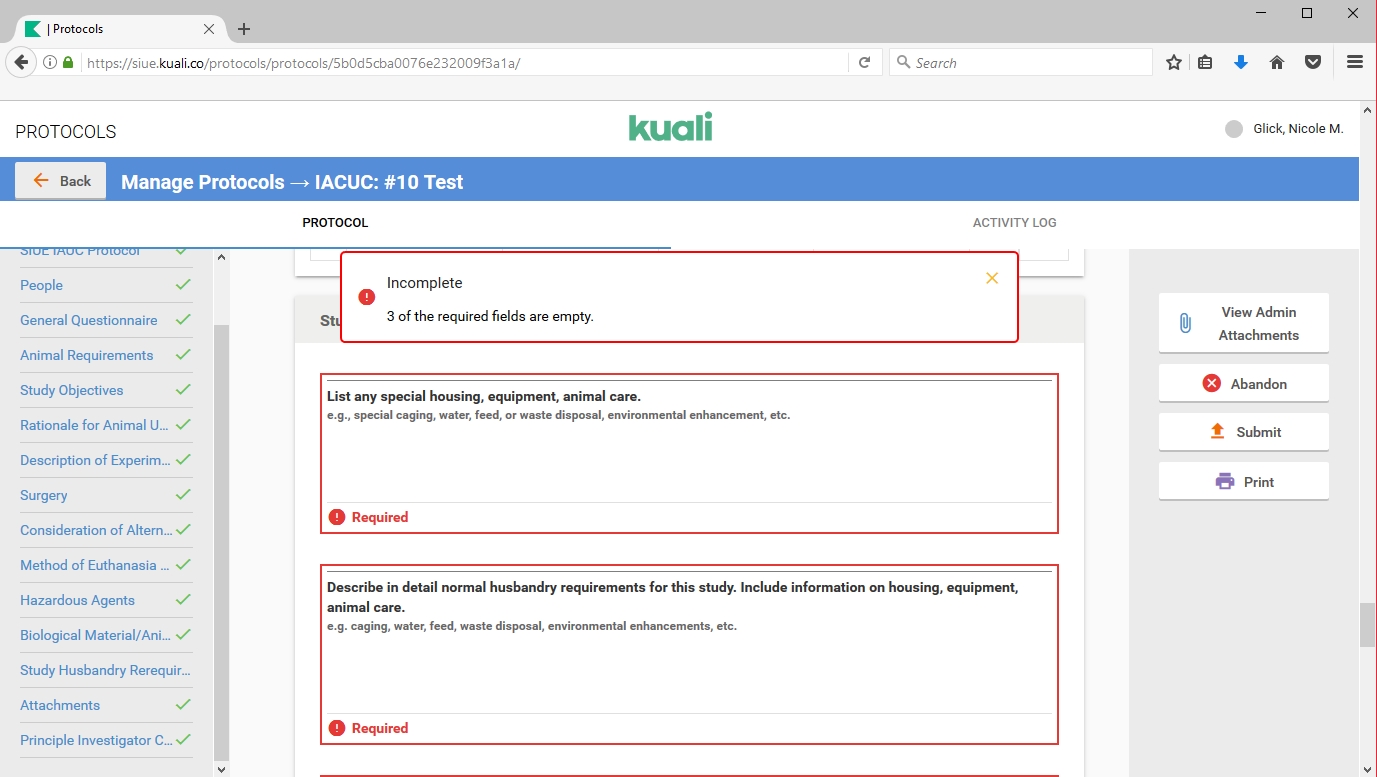Select the Protocol tab
Viewport: 1377px width, 777px height.
point(335,223)
